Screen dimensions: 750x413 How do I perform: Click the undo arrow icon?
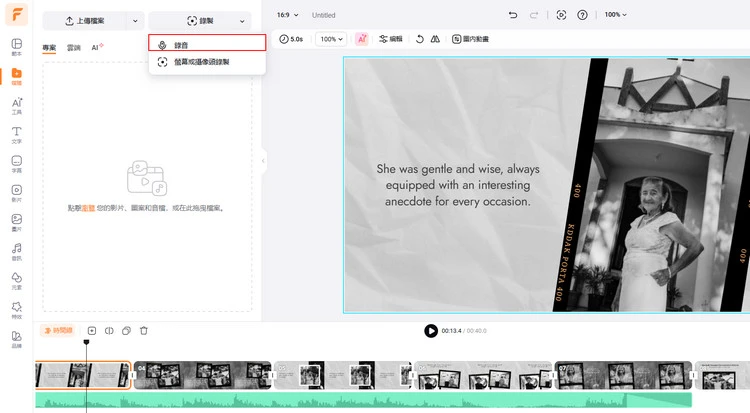(513, 15)
